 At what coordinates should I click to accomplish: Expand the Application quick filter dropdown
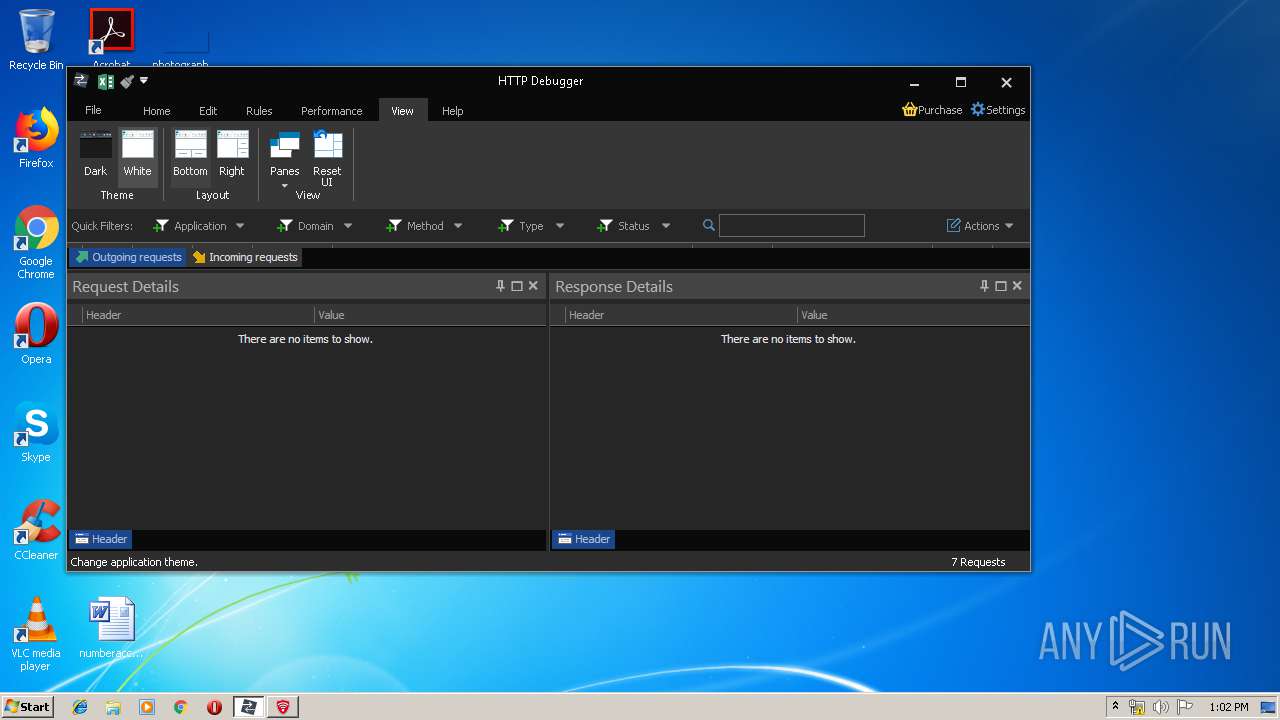(x=240, y=226)
